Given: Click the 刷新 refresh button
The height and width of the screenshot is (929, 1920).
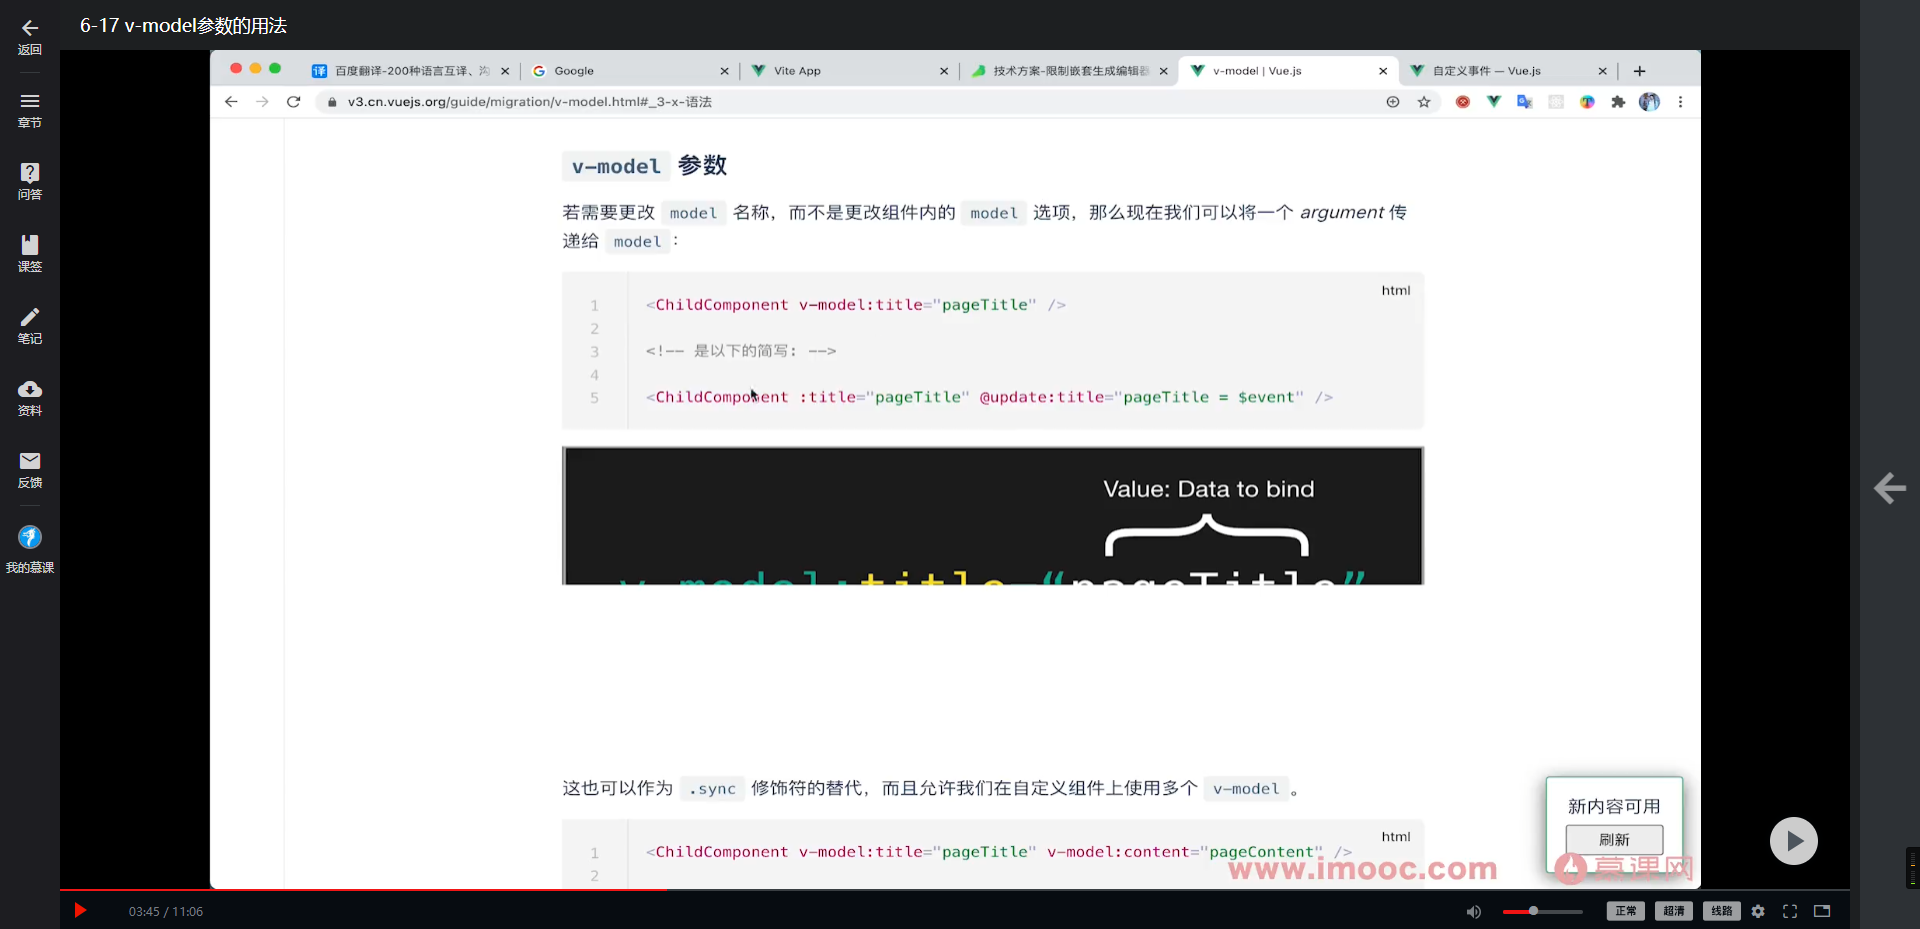Looking at the screenshot, I should point(1614,840).
